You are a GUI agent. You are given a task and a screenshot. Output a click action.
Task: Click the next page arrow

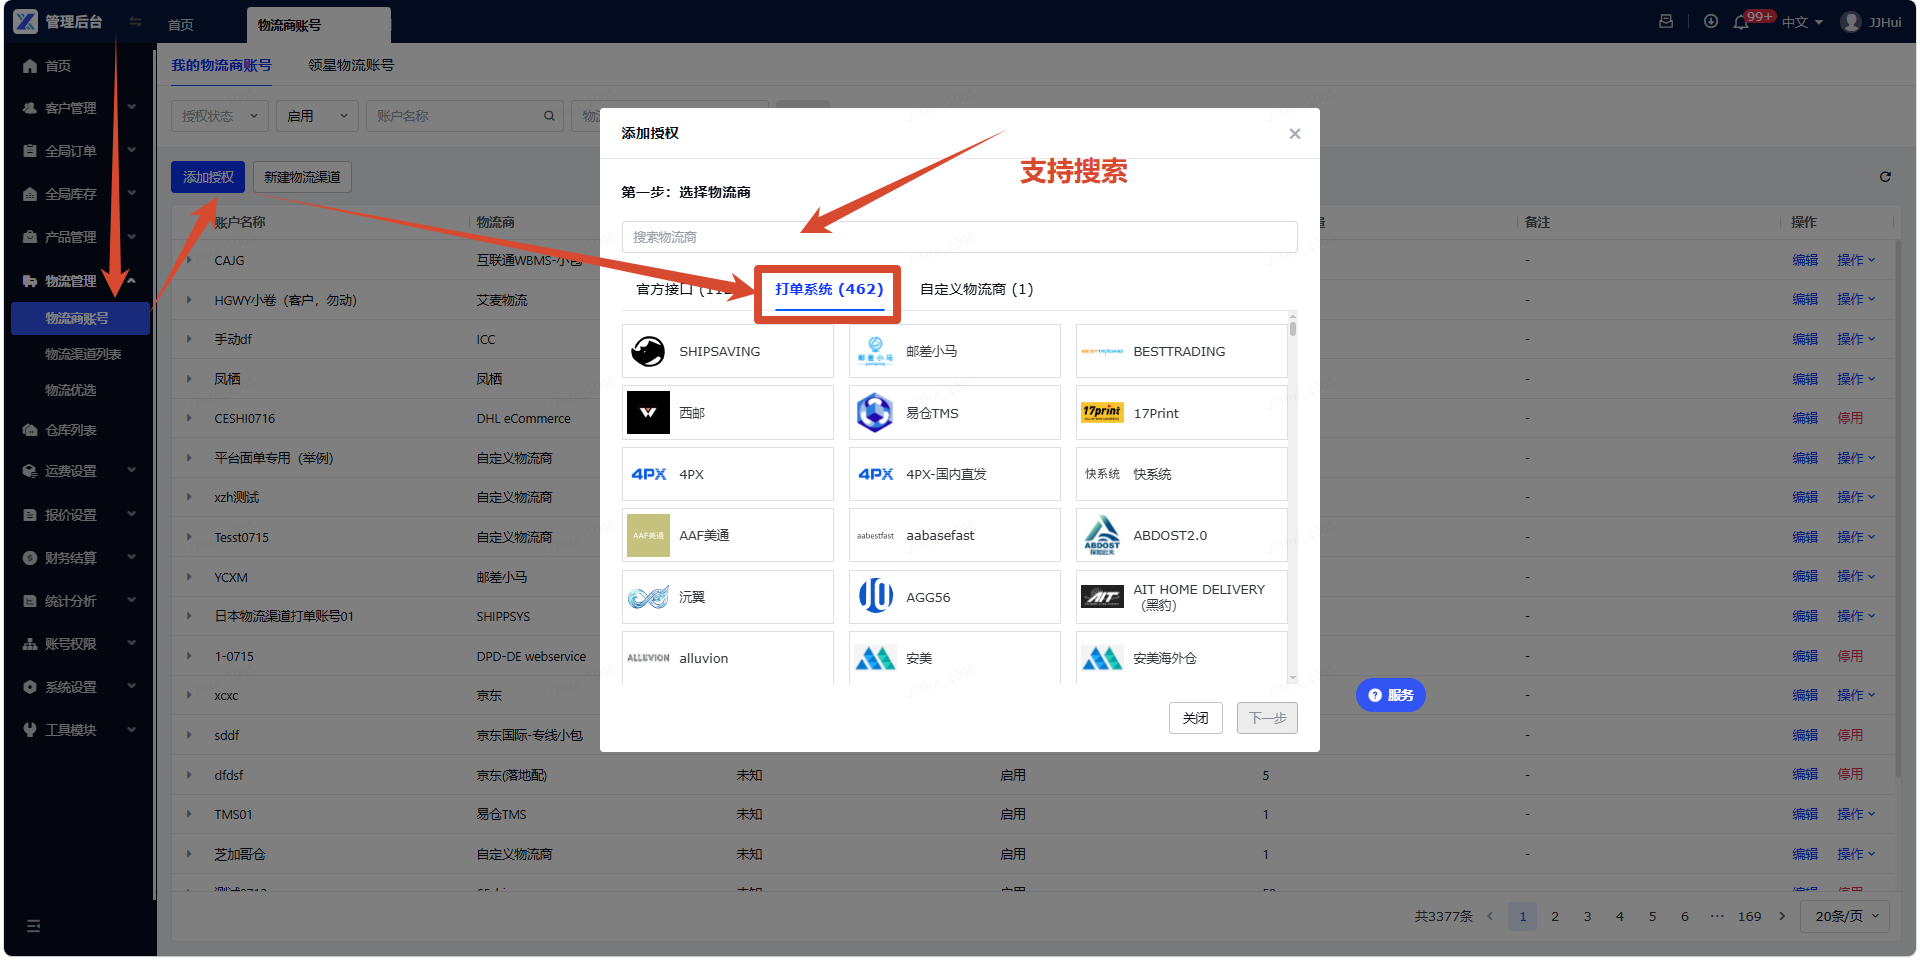(1782, 916)
